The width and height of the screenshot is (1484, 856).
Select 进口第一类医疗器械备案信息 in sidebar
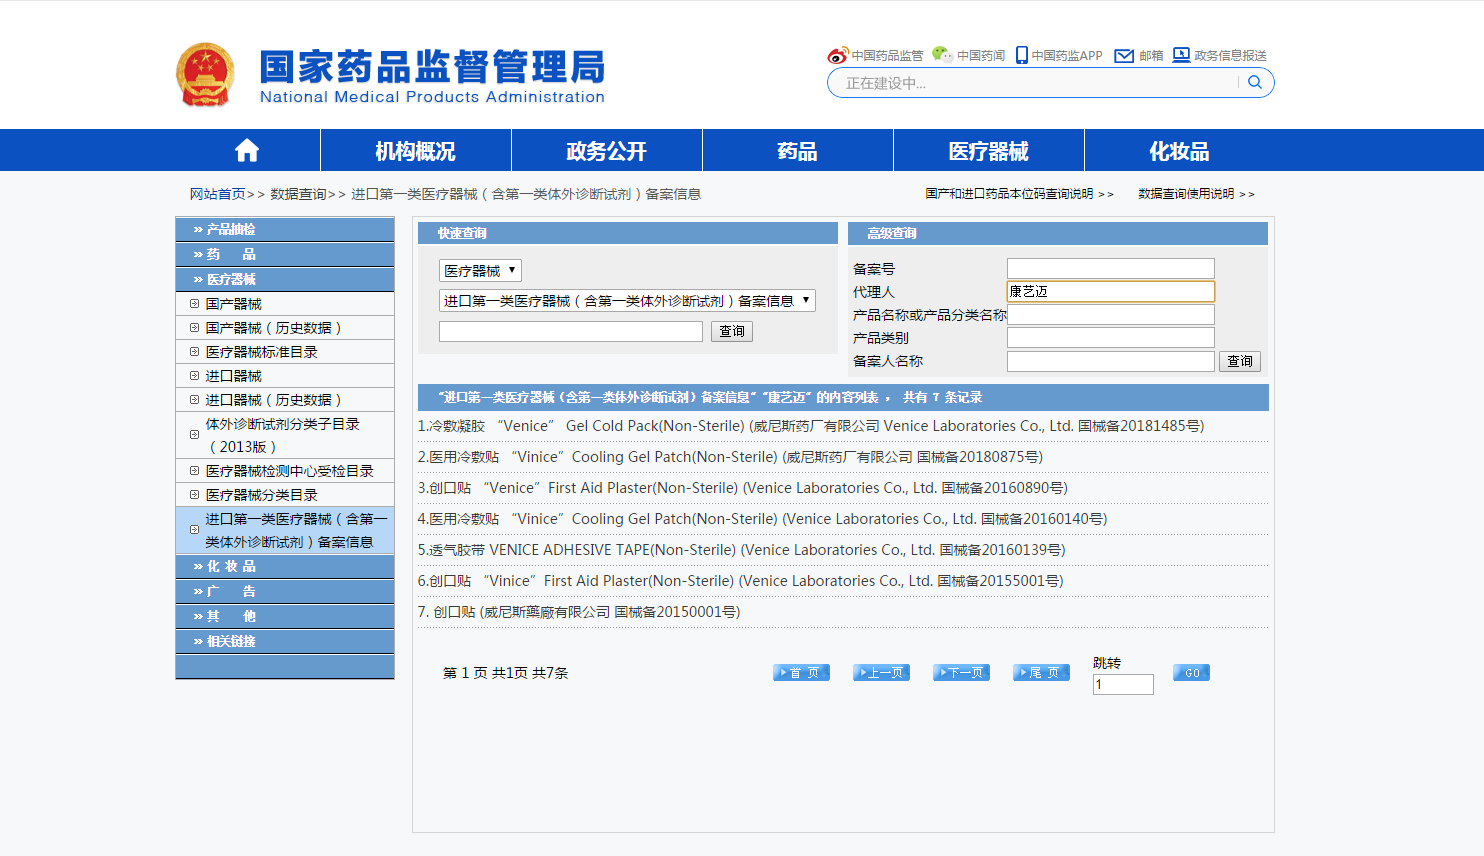coord(295,530)
